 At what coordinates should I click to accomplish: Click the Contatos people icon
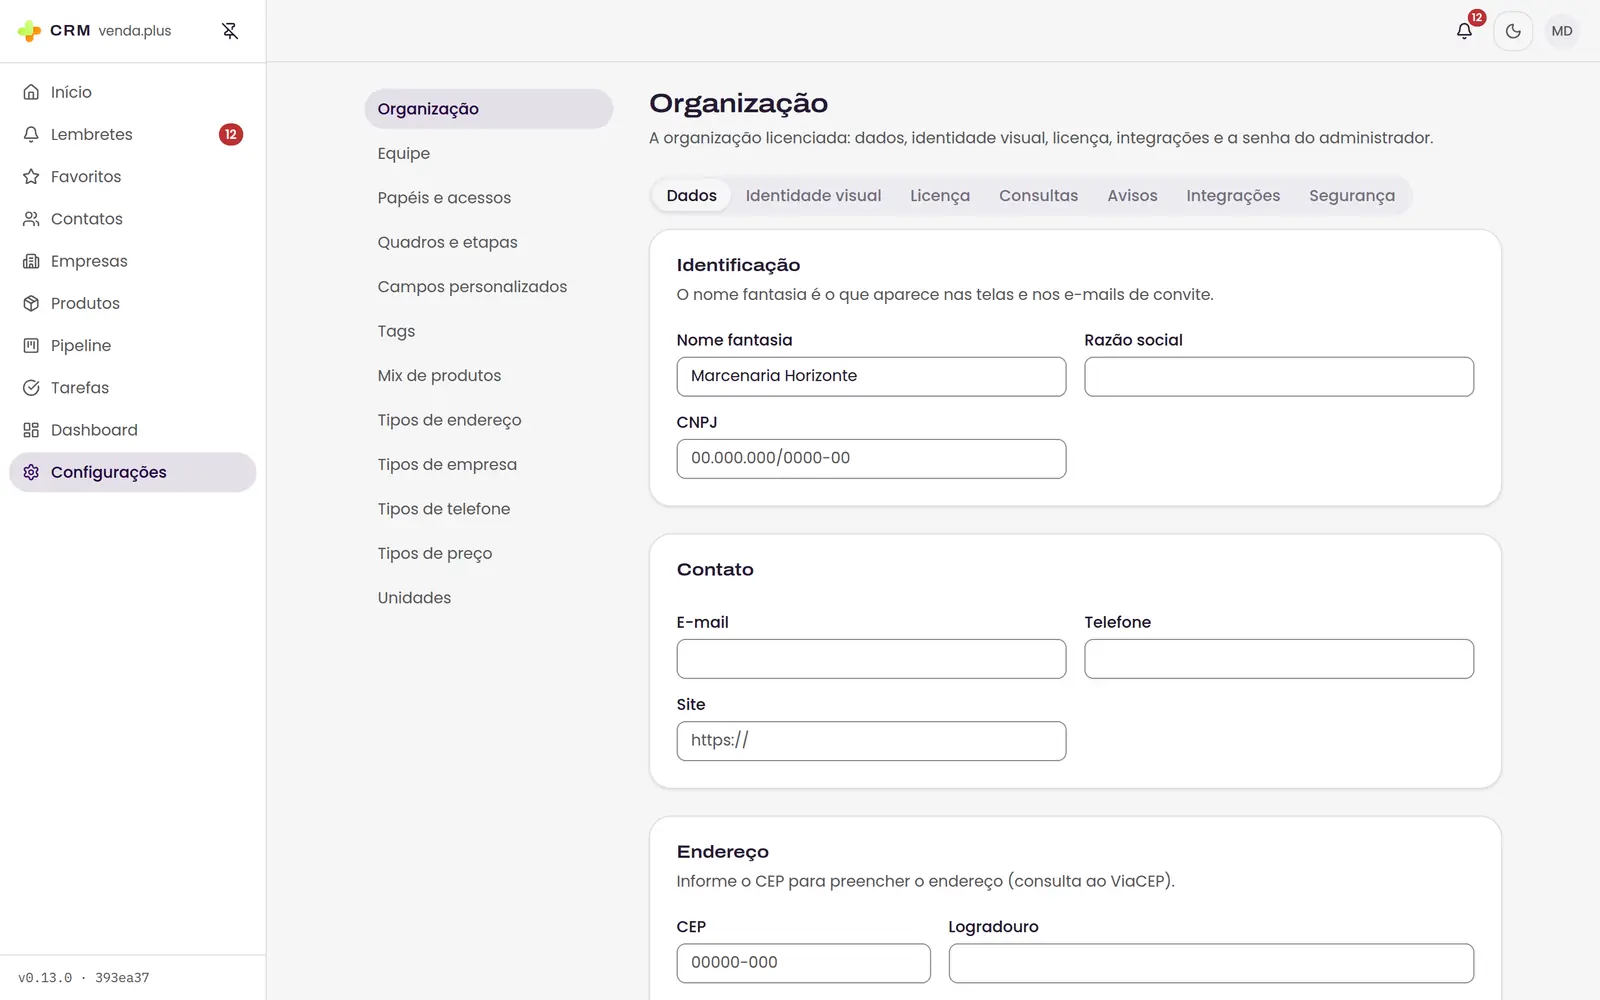tap(31, 218)
